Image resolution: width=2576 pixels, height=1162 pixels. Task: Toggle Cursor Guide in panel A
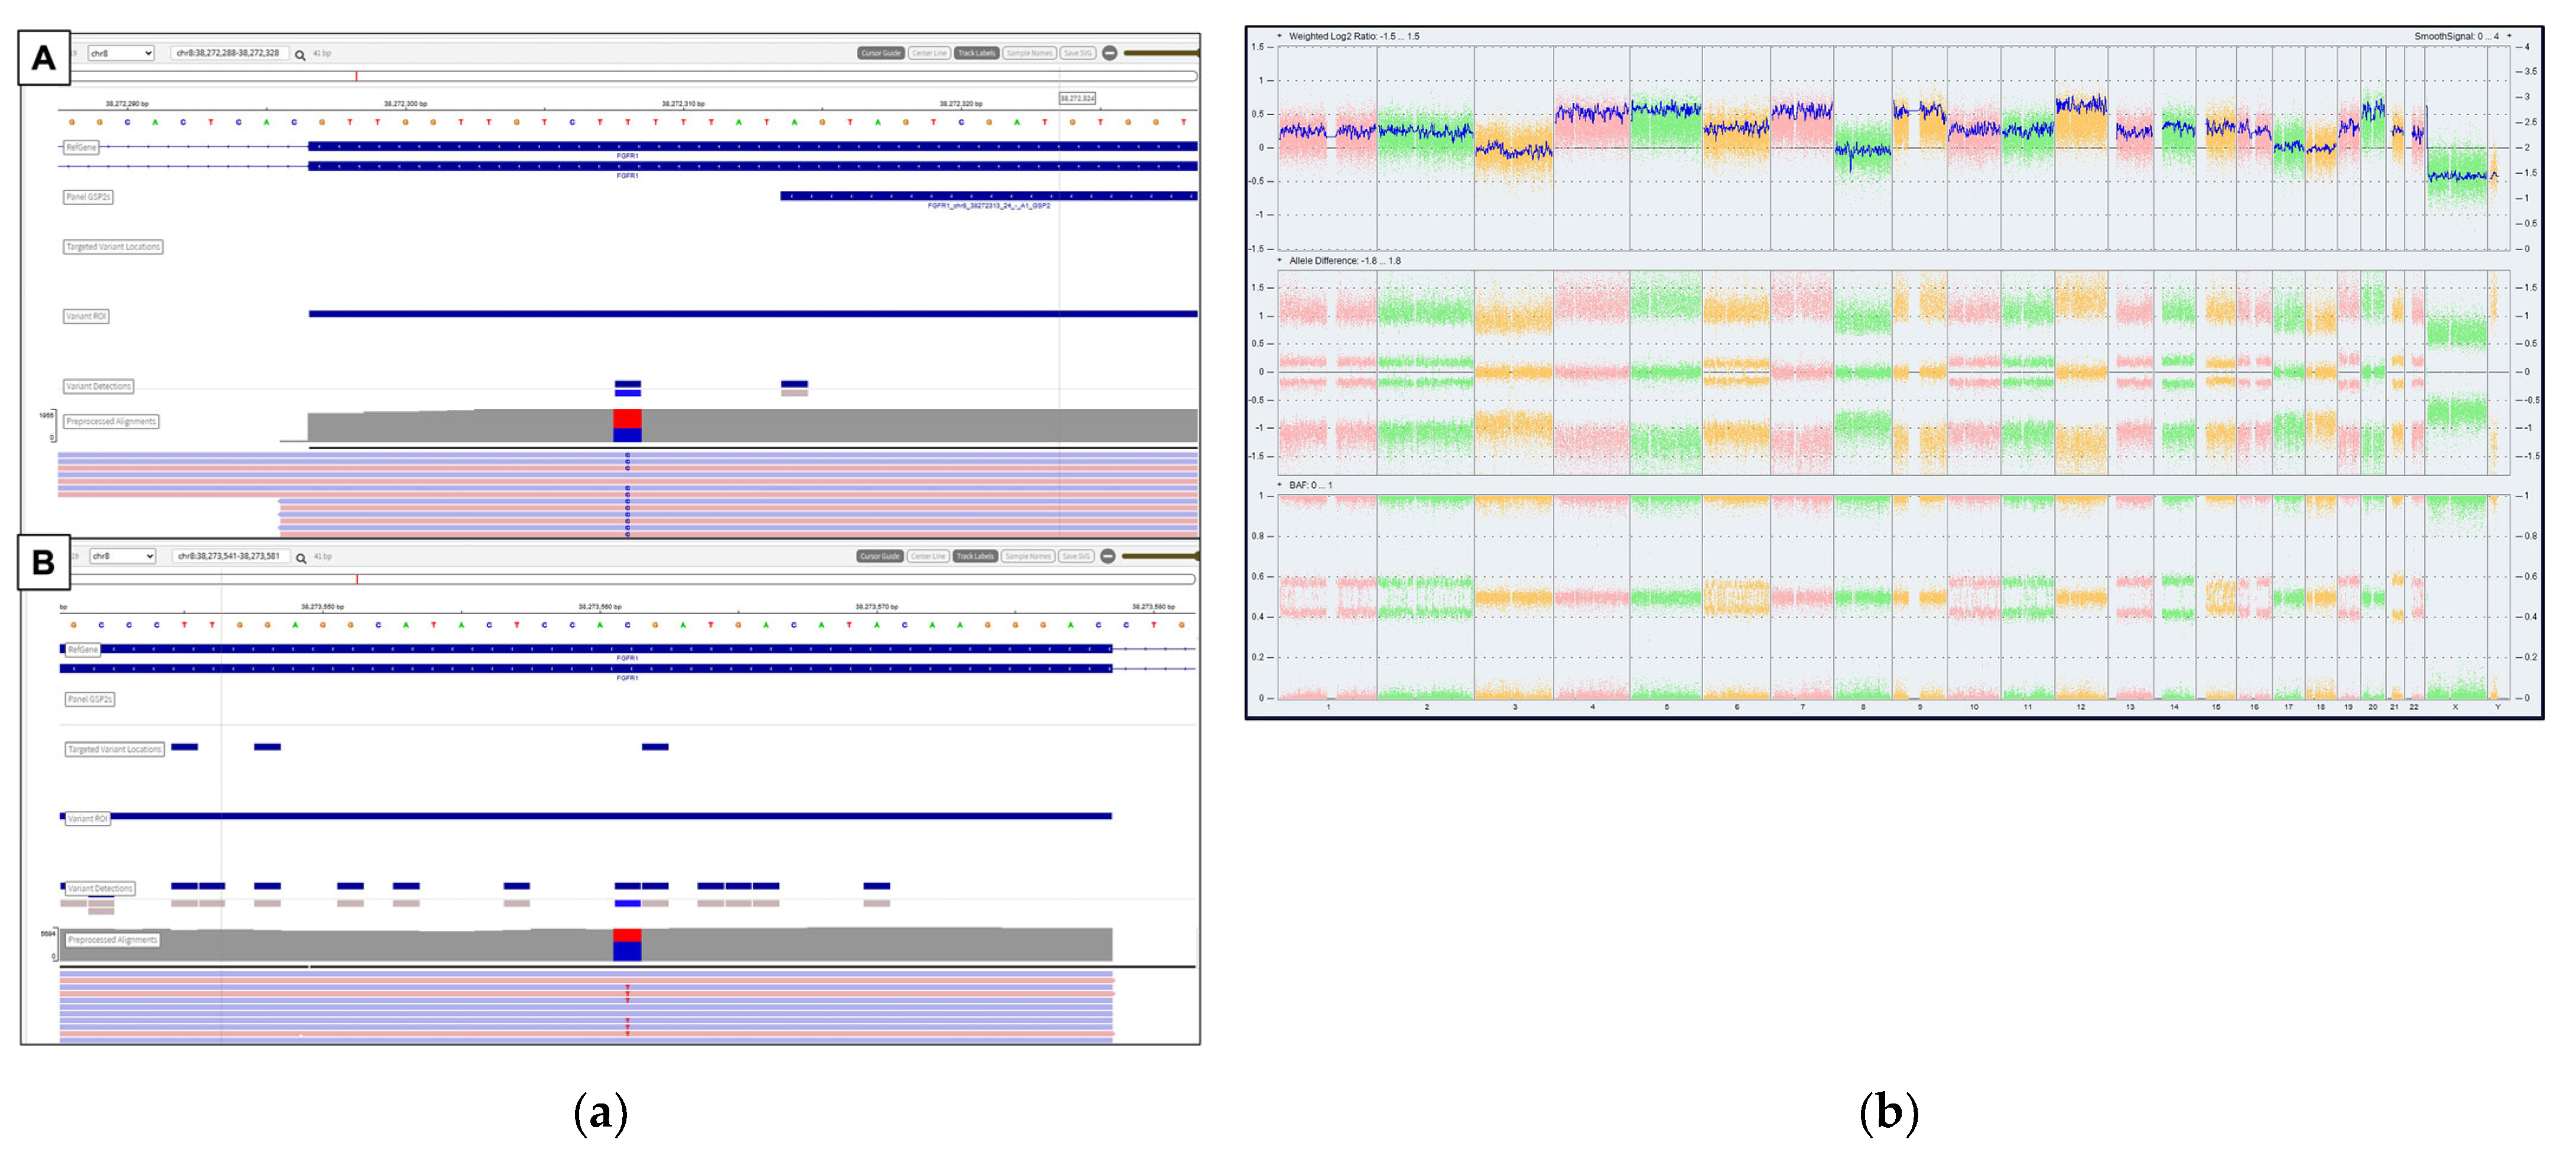880,53
